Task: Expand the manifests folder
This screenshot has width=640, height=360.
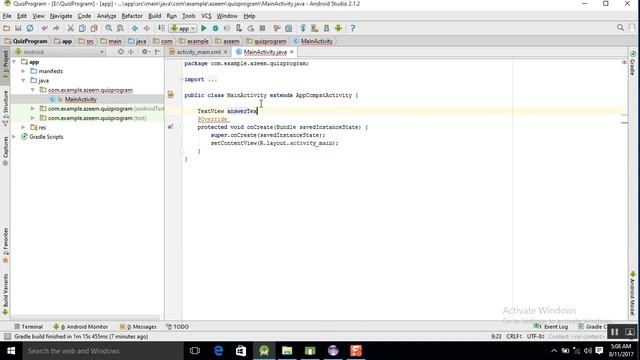Action: point(23,71)
